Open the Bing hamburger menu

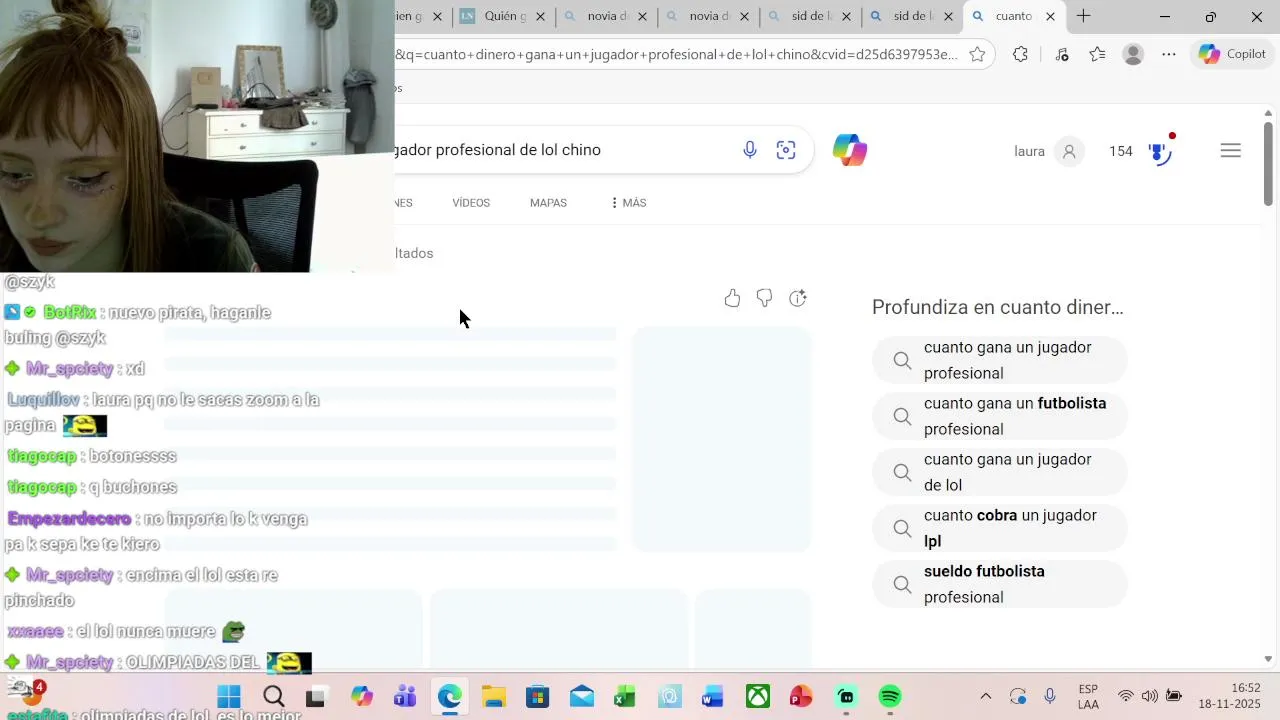(1231, 151)
